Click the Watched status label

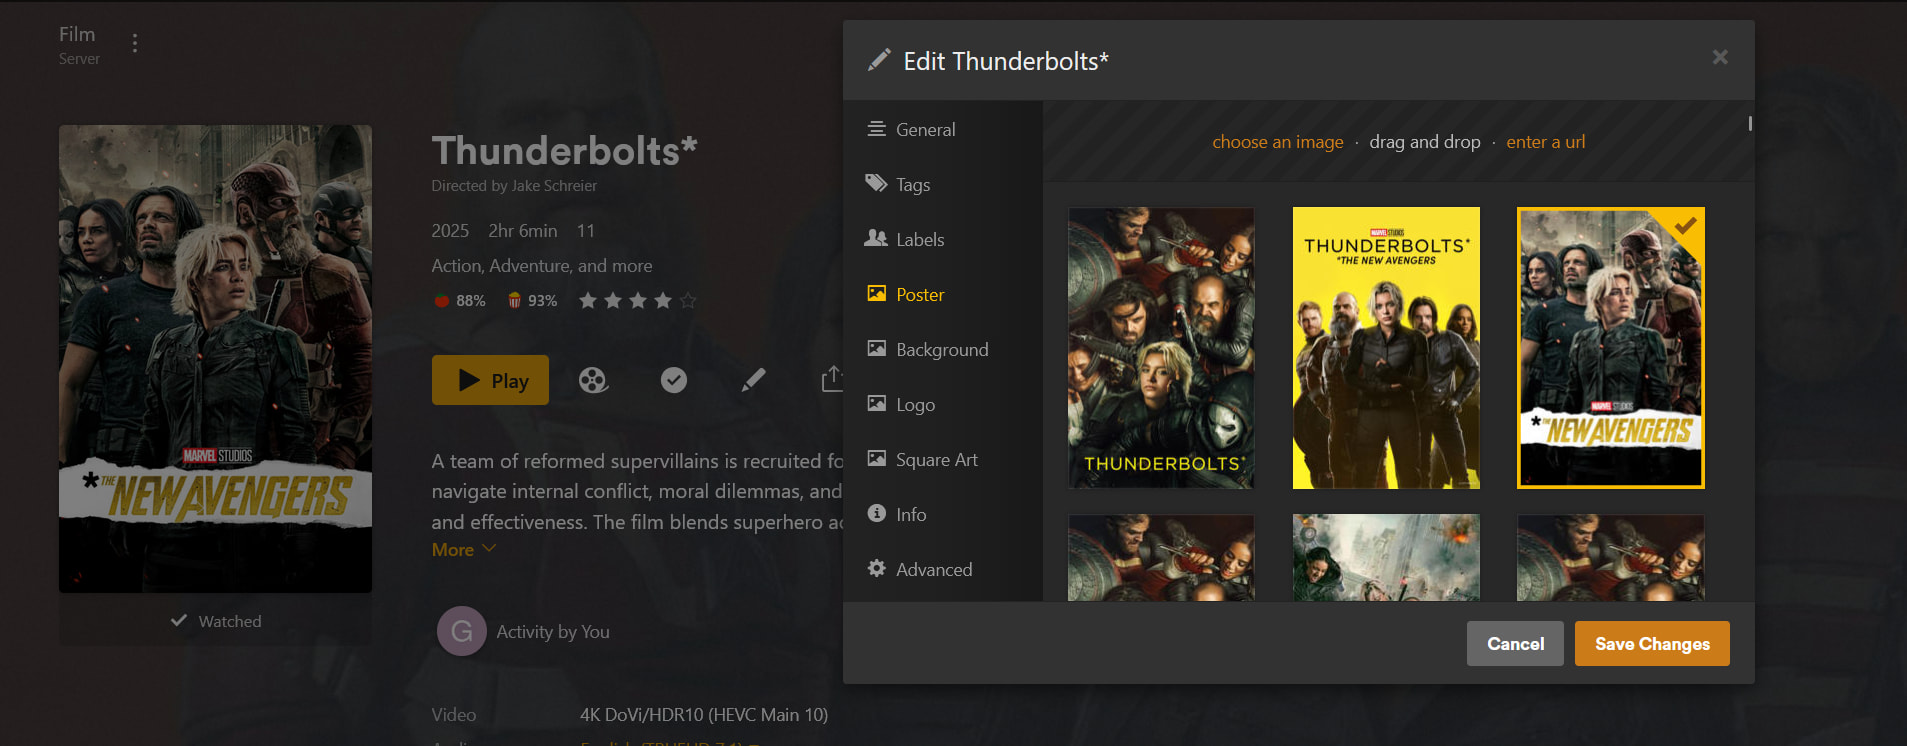[x=230, y=621]
